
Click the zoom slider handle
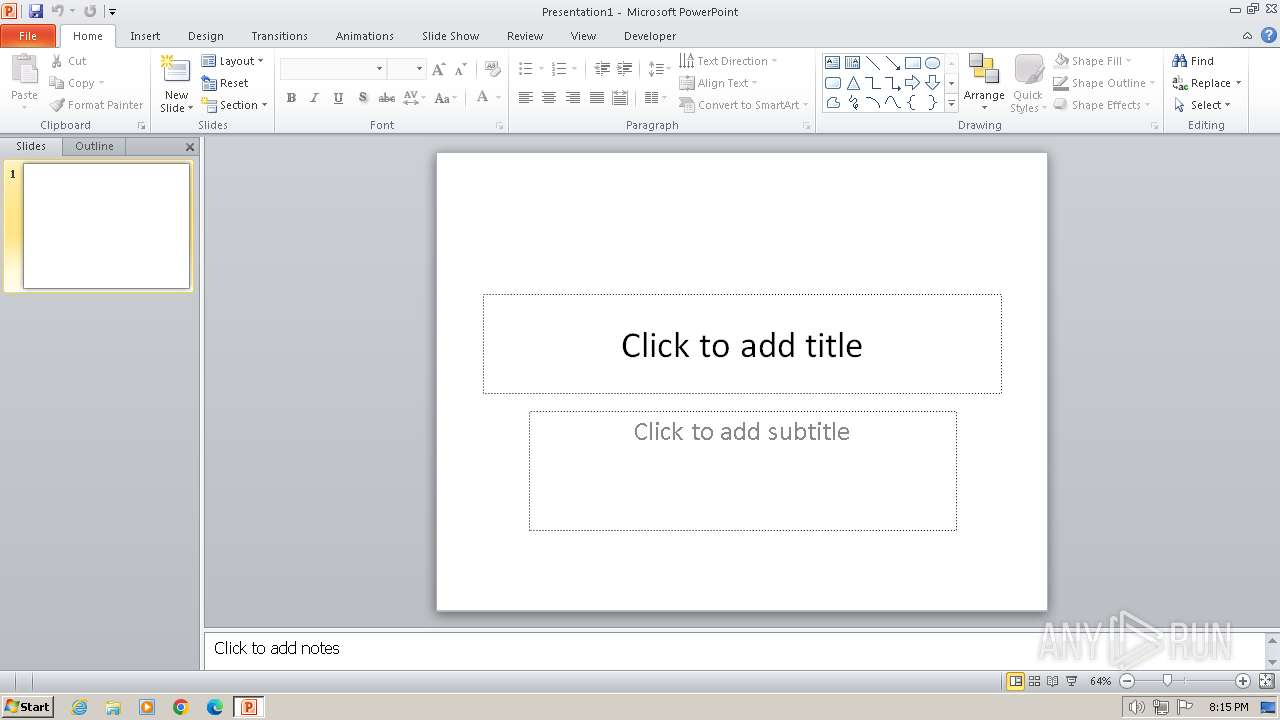pyautogui.click(x=1167, y=681)
